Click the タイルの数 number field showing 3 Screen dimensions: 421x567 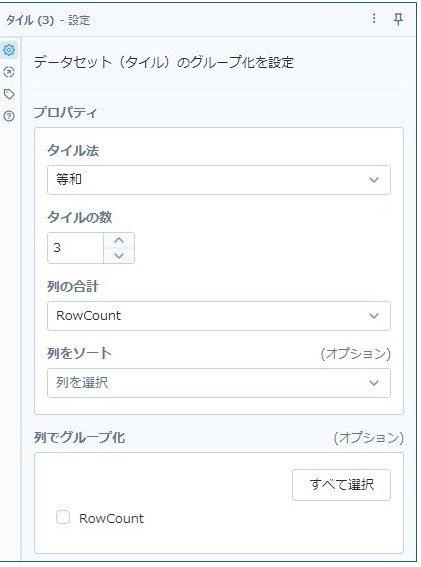[x=75, y=248]
